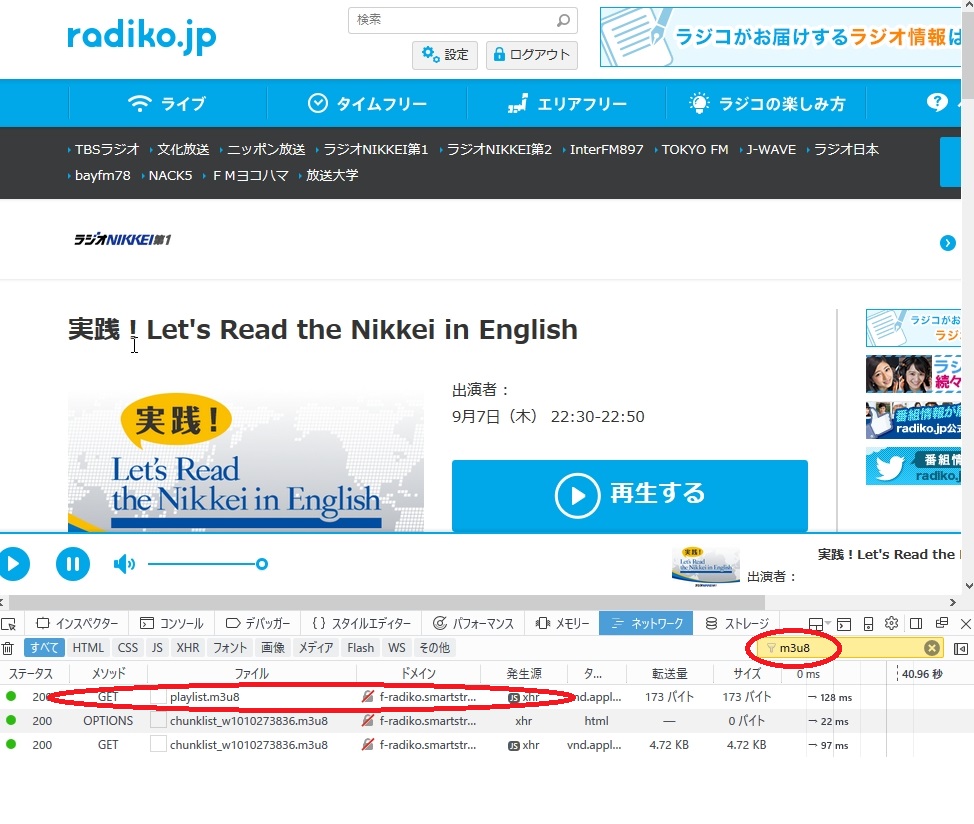Open responsive design mode icon
The height and width of the screenshot is (824, 974).
coord(868,623)
